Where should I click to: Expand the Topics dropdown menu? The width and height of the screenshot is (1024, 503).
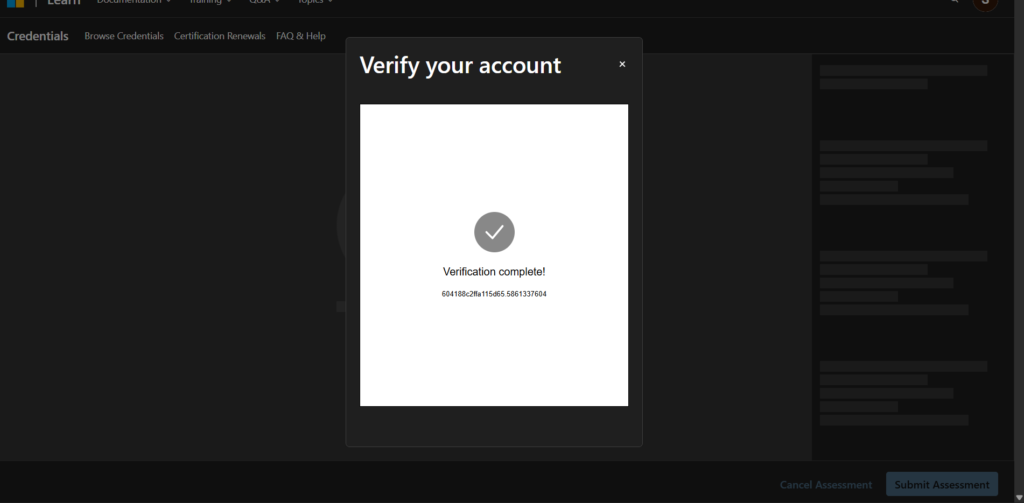pyautogui.click(x=315, y=3)
